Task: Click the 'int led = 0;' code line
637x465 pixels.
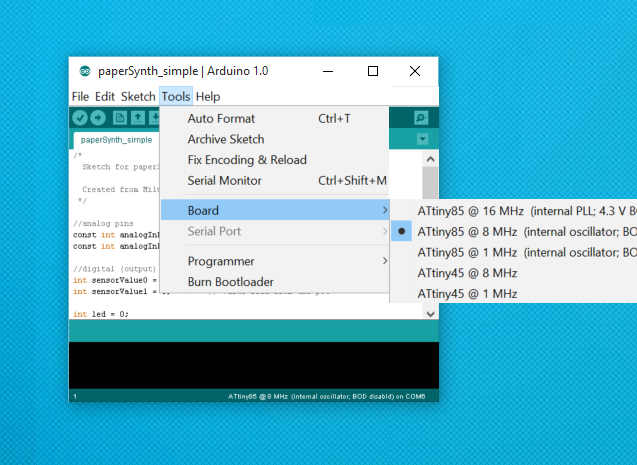Action: point(101,314)
